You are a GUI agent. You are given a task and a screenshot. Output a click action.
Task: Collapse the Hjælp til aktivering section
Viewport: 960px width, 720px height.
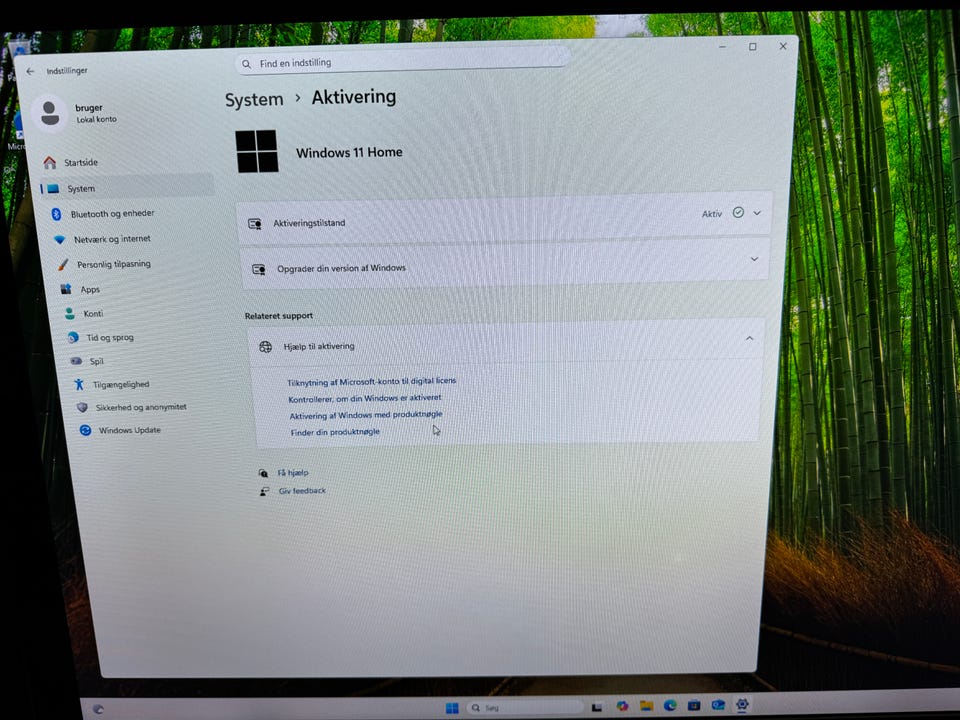click(x=749, y=339)
